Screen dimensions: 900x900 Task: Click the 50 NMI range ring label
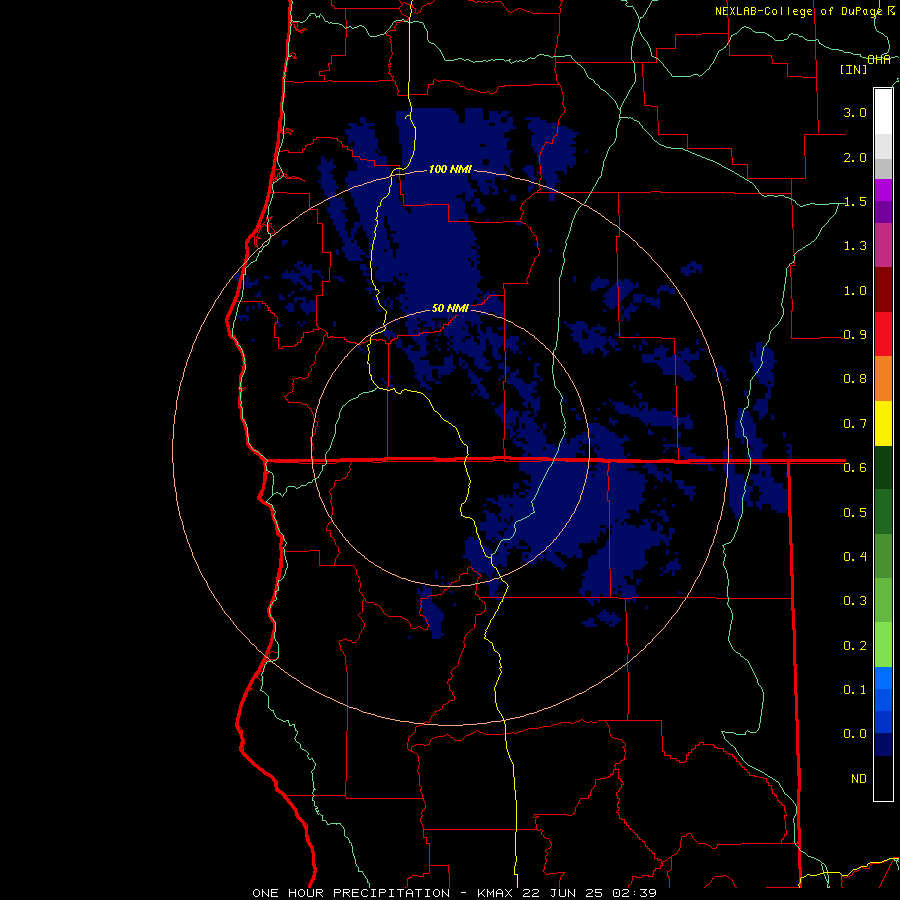[x=450, y=308]
